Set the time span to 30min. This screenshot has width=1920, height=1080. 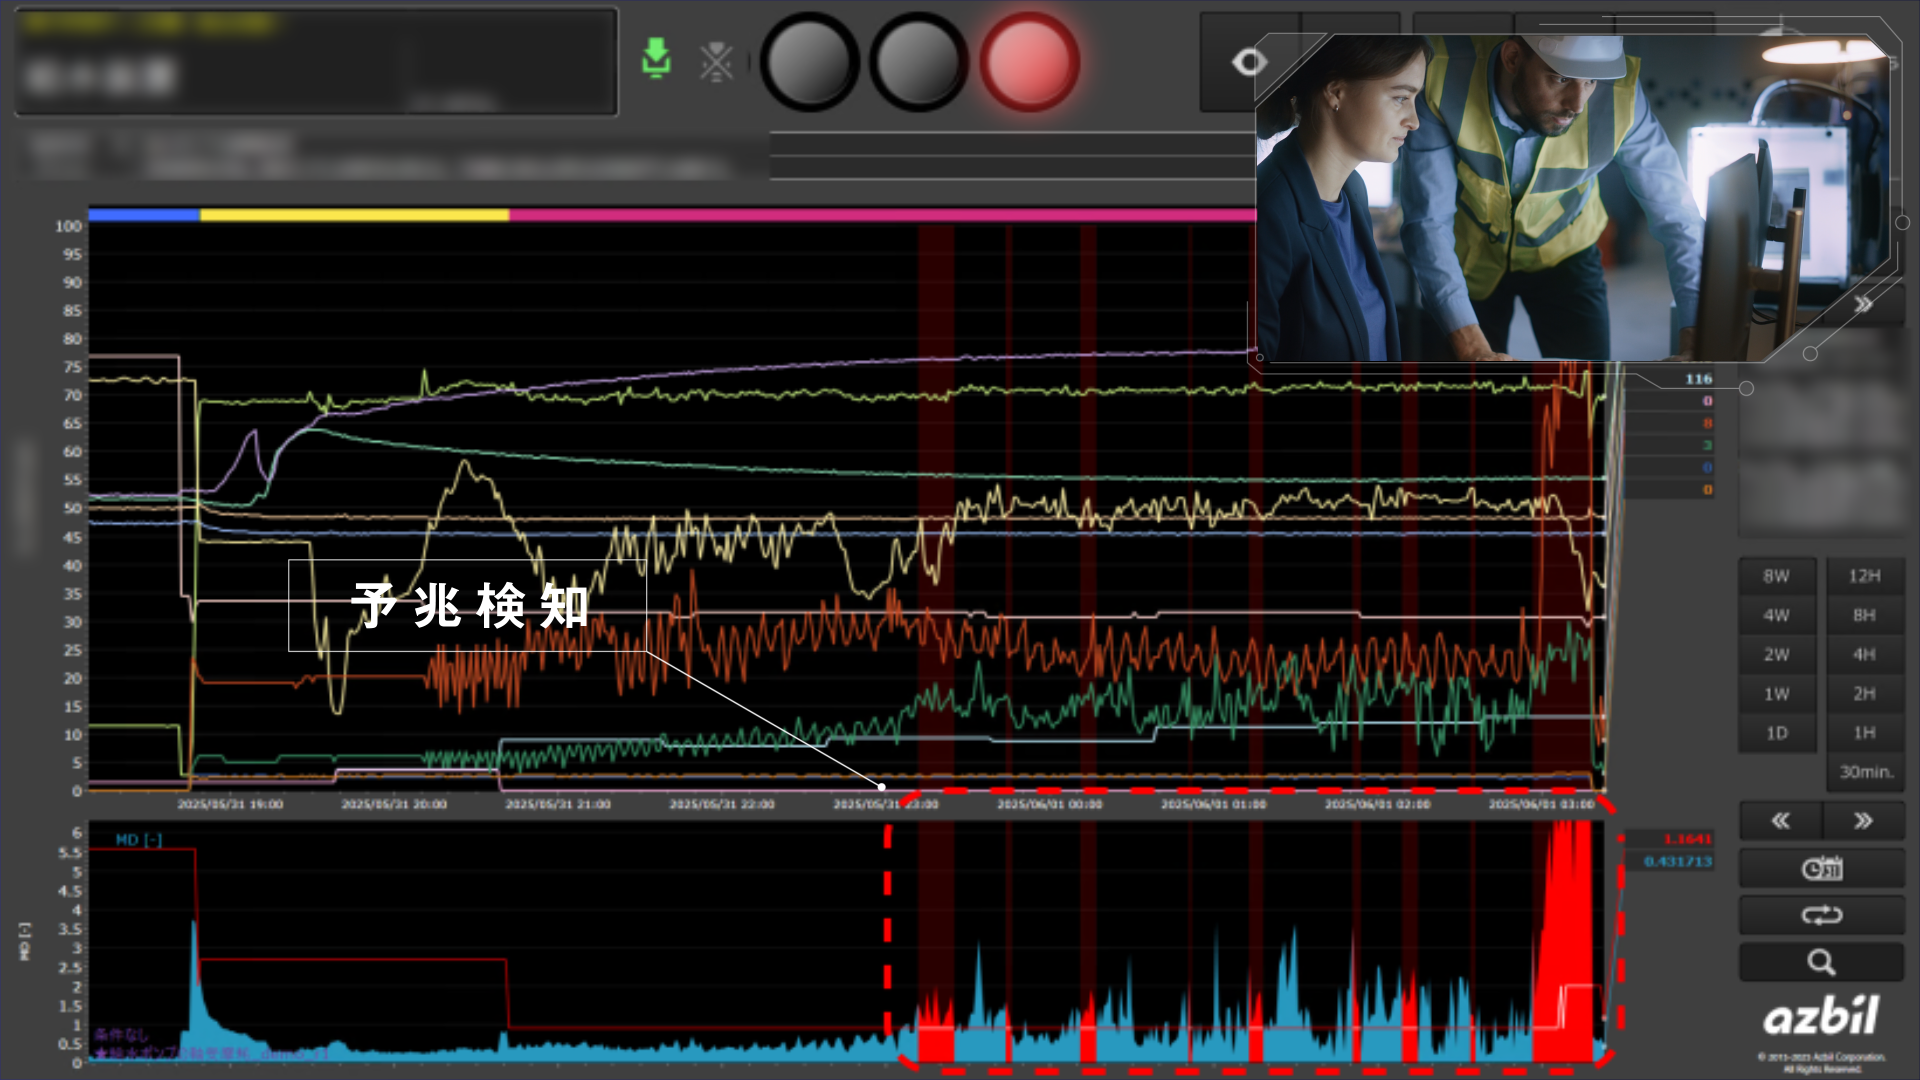tap(1866, 772)
